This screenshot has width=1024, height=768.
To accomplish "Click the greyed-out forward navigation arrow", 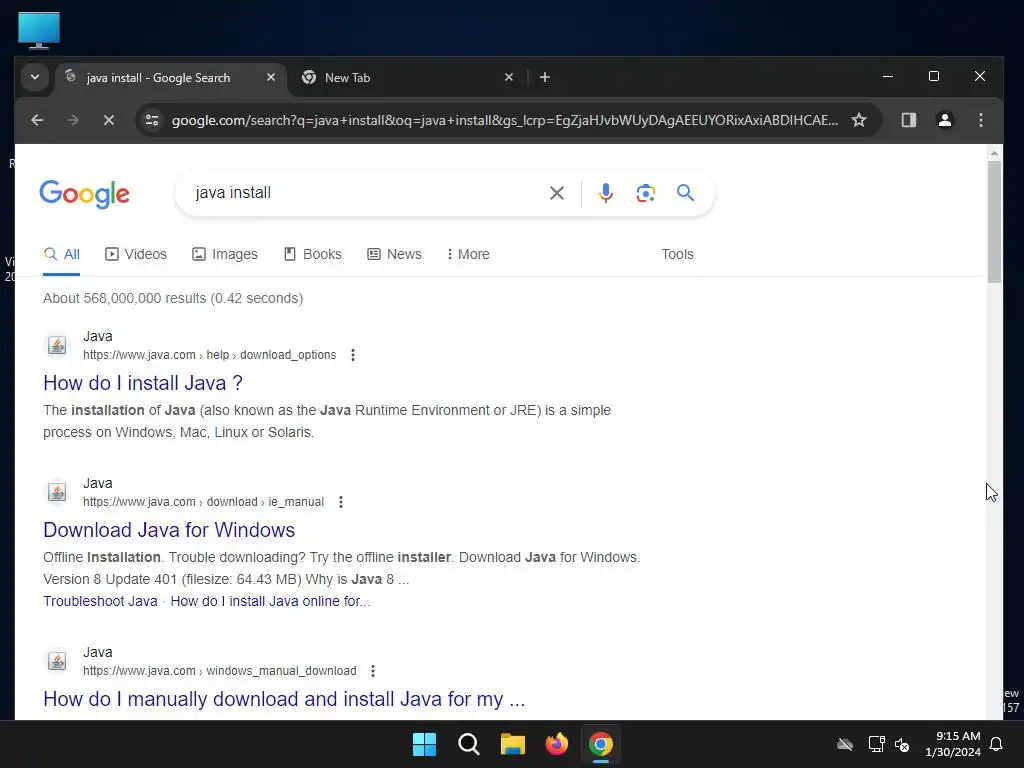I will [72, 120].
